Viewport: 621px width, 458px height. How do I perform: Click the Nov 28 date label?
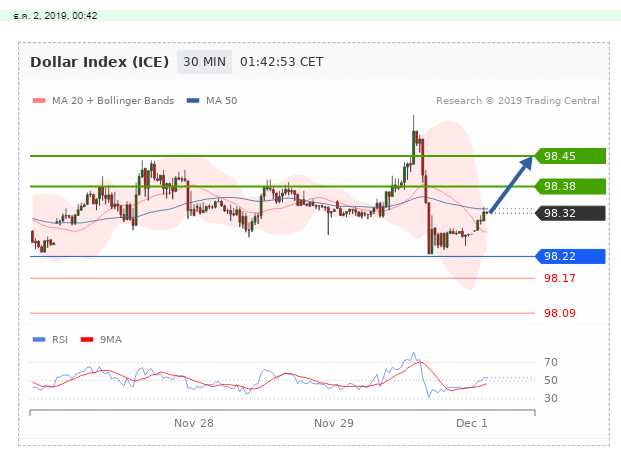pyautogui.click(x=194, y=423)
